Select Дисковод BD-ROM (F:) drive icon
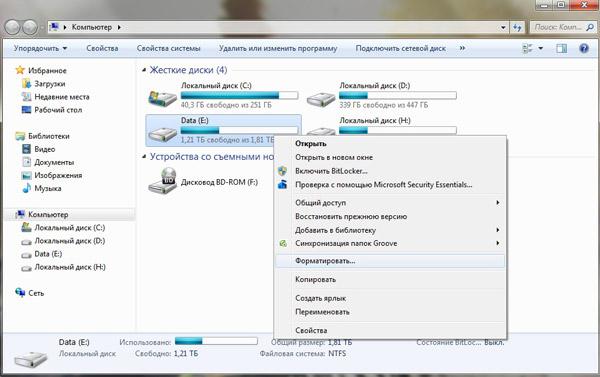 (x=163, y=180)
